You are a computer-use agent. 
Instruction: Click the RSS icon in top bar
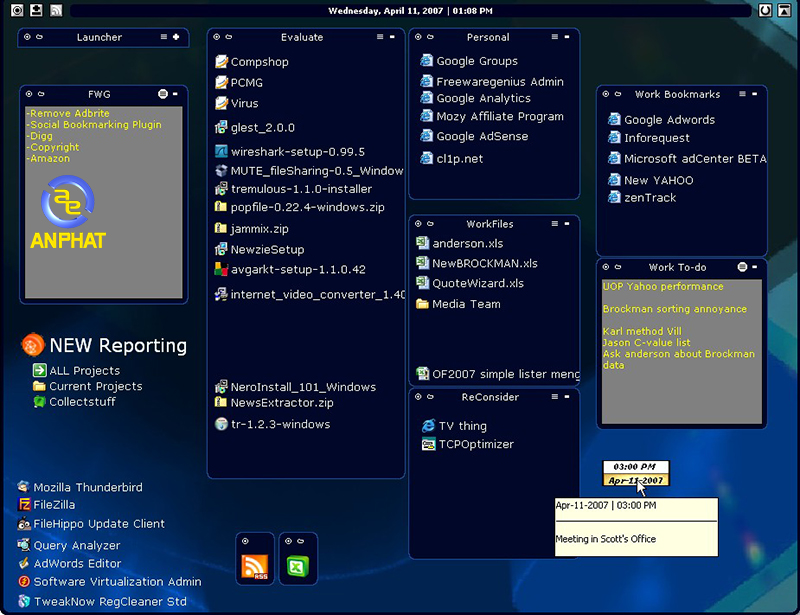click(x=56, y=11)
